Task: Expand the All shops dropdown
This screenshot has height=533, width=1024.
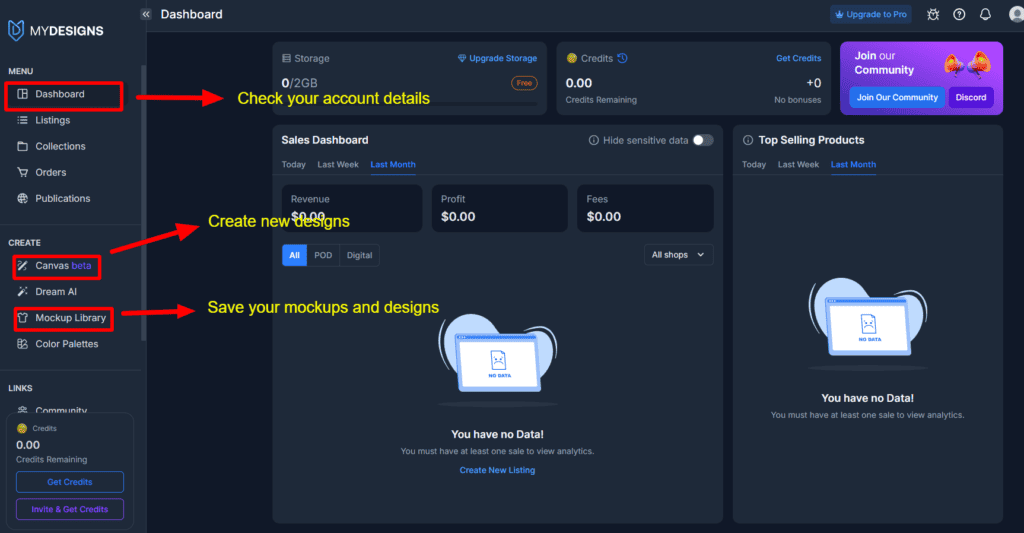Action: click(x=678, y=255)
